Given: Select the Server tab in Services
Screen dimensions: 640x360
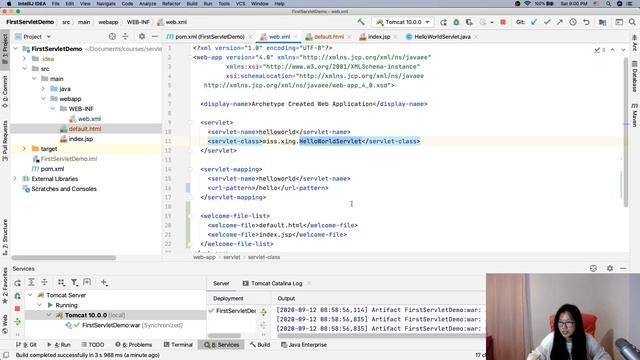Looking at the screenshot, I should 221,283.
